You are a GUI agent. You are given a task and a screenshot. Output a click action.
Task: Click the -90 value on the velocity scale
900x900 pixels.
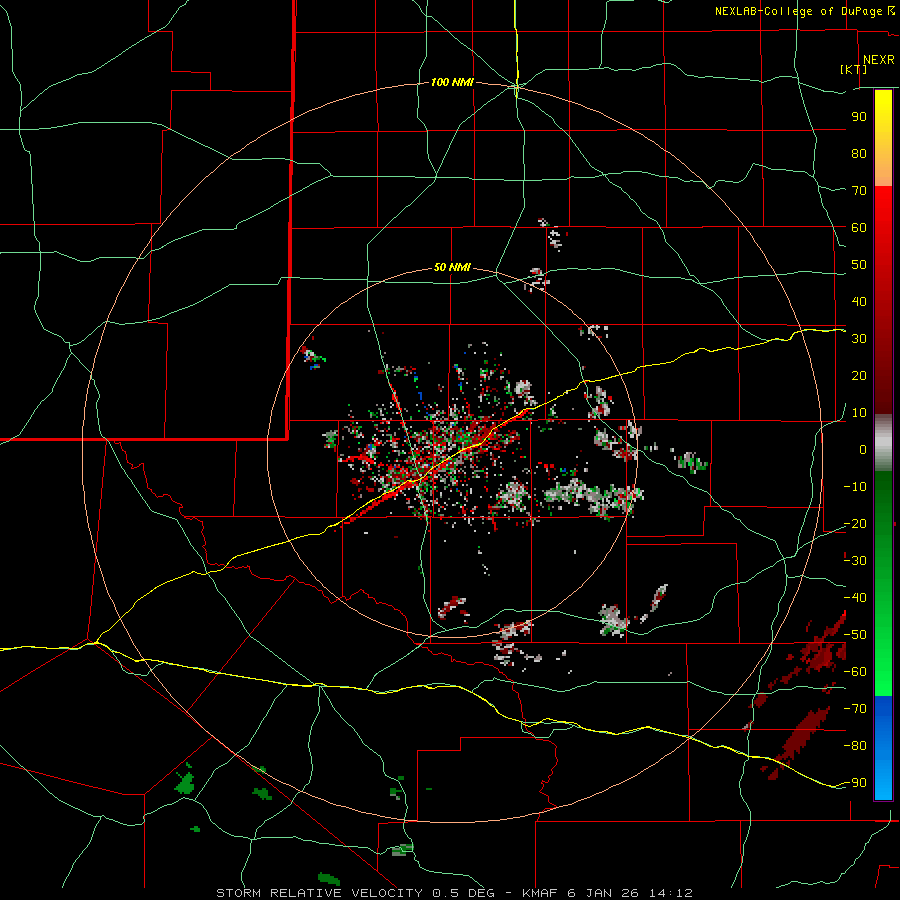click(855, 783)
